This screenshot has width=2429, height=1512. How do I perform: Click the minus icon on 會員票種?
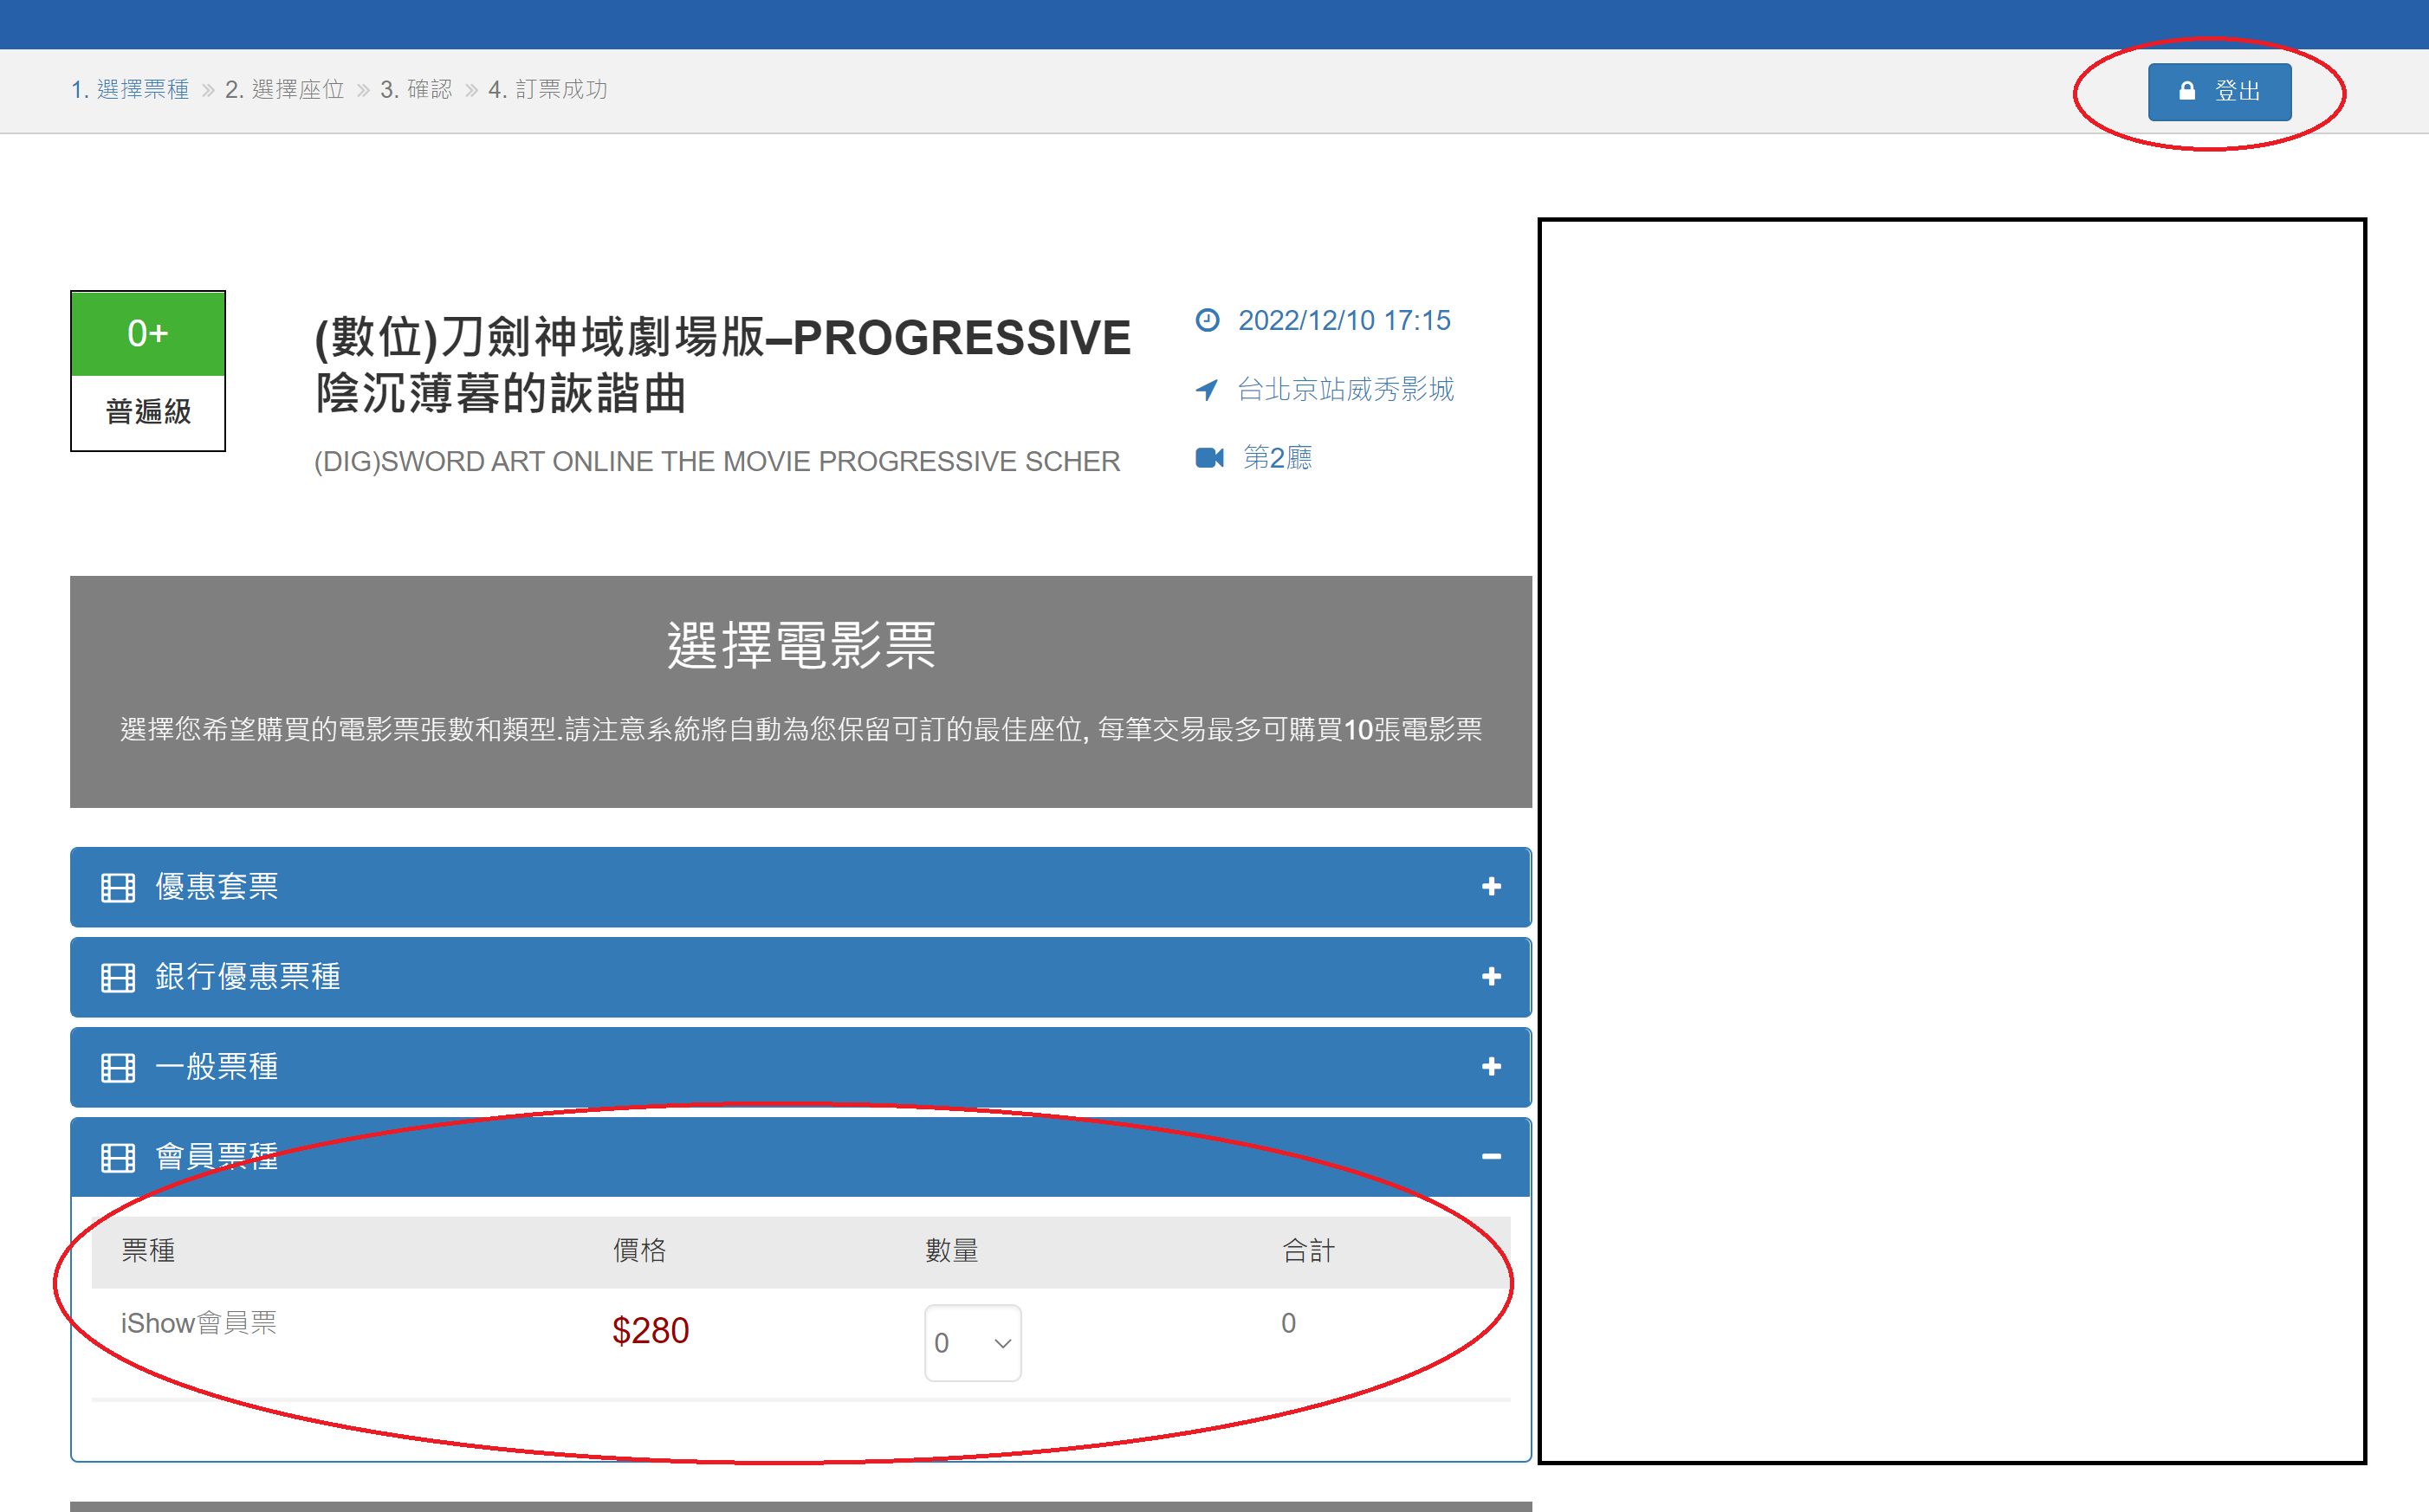[x=1491, y=1157]
